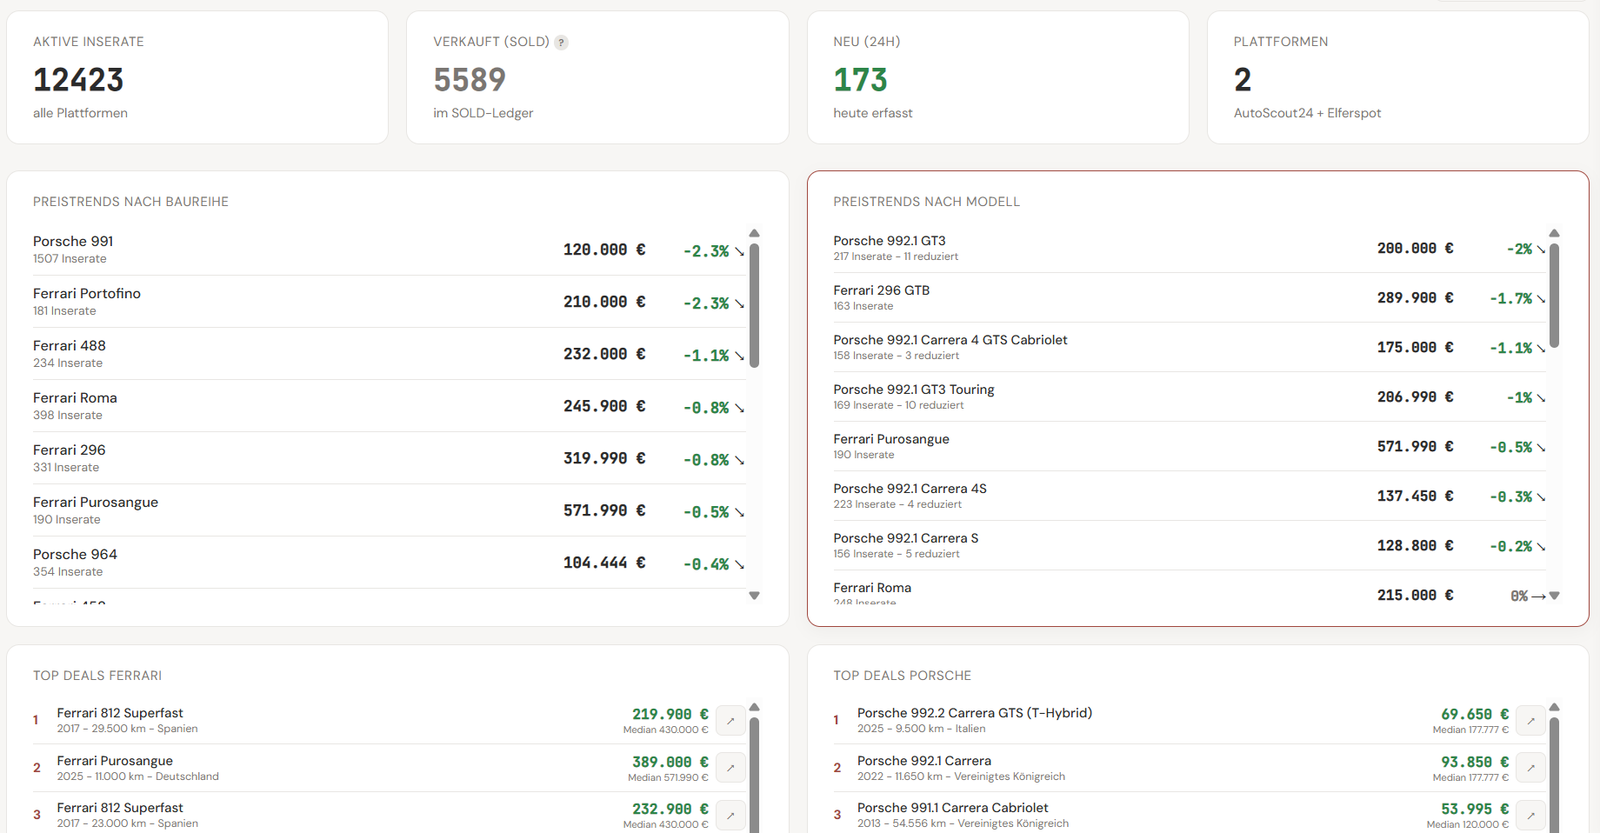
Task: Select the Porsche 991 series row
Action: click(x=389, y=250)
